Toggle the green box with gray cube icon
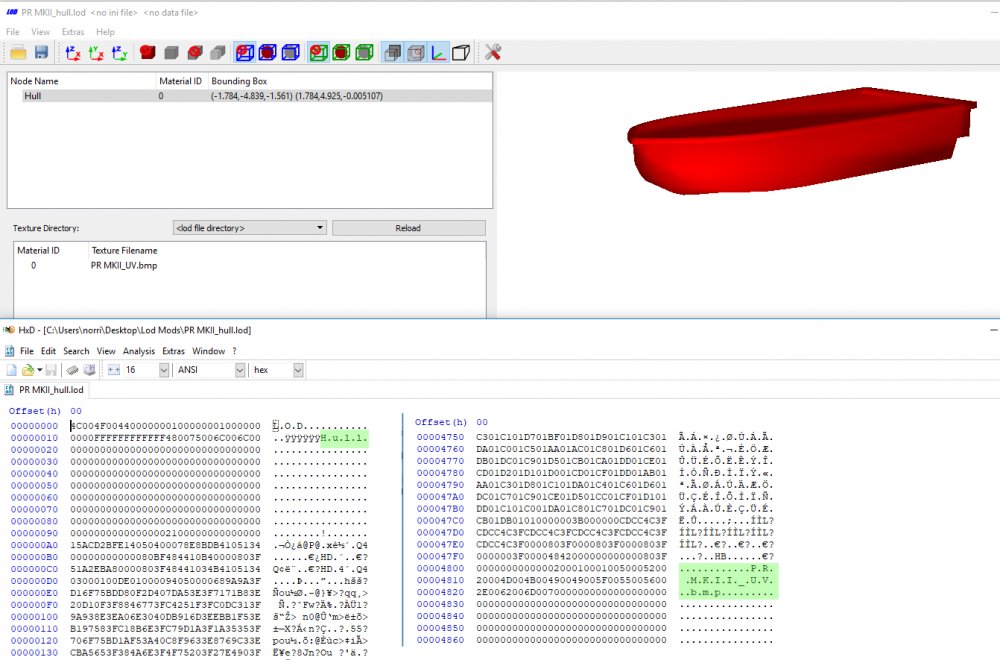 [364, 52]
